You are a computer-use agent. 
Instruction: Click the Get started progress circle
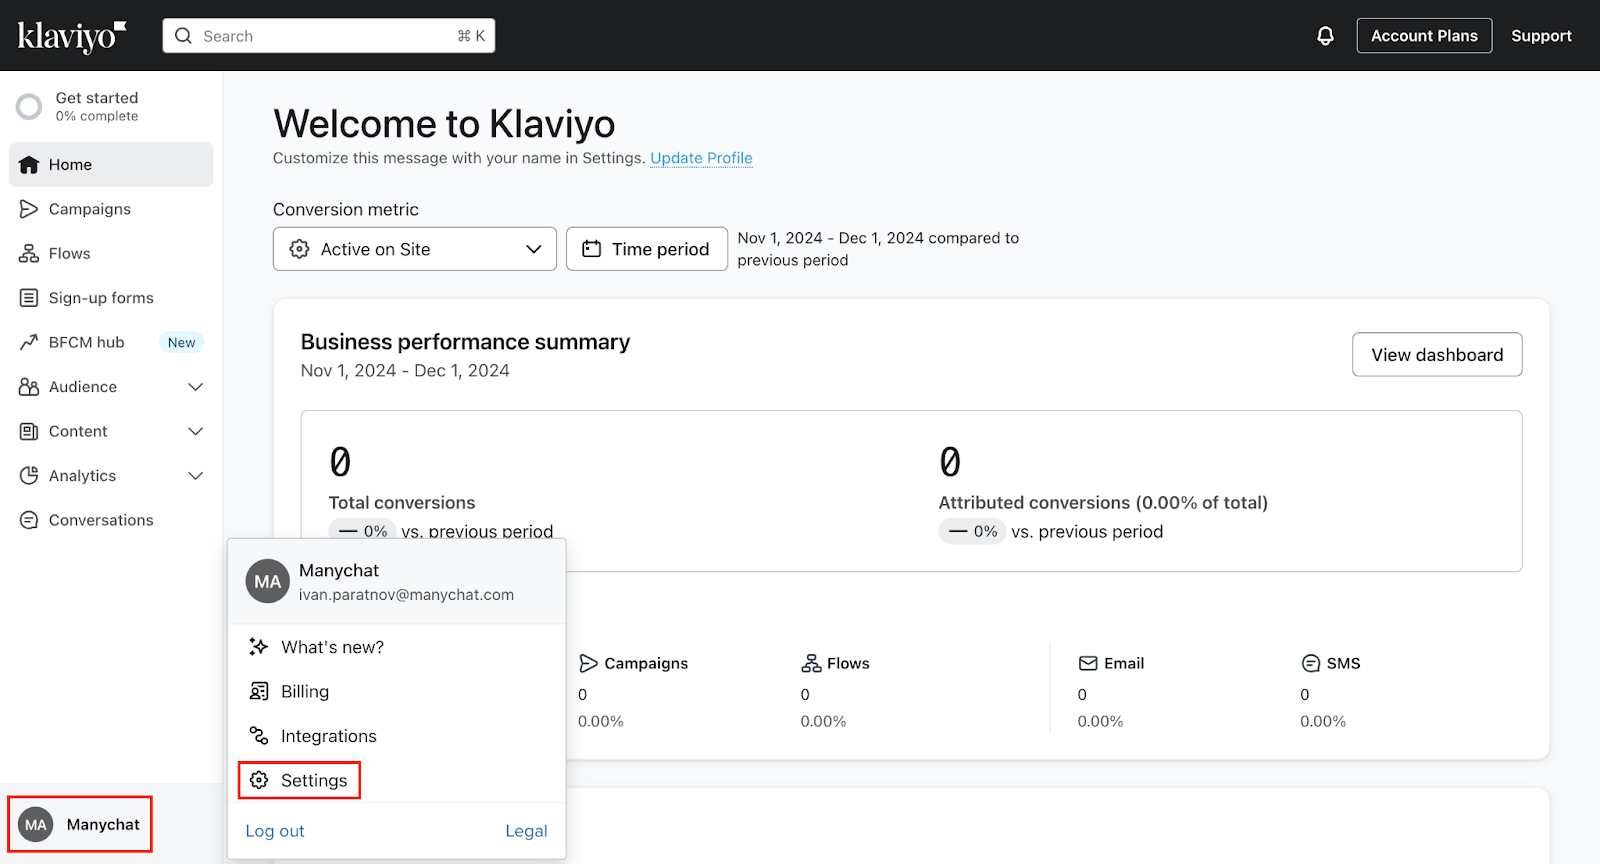[29, 106]
